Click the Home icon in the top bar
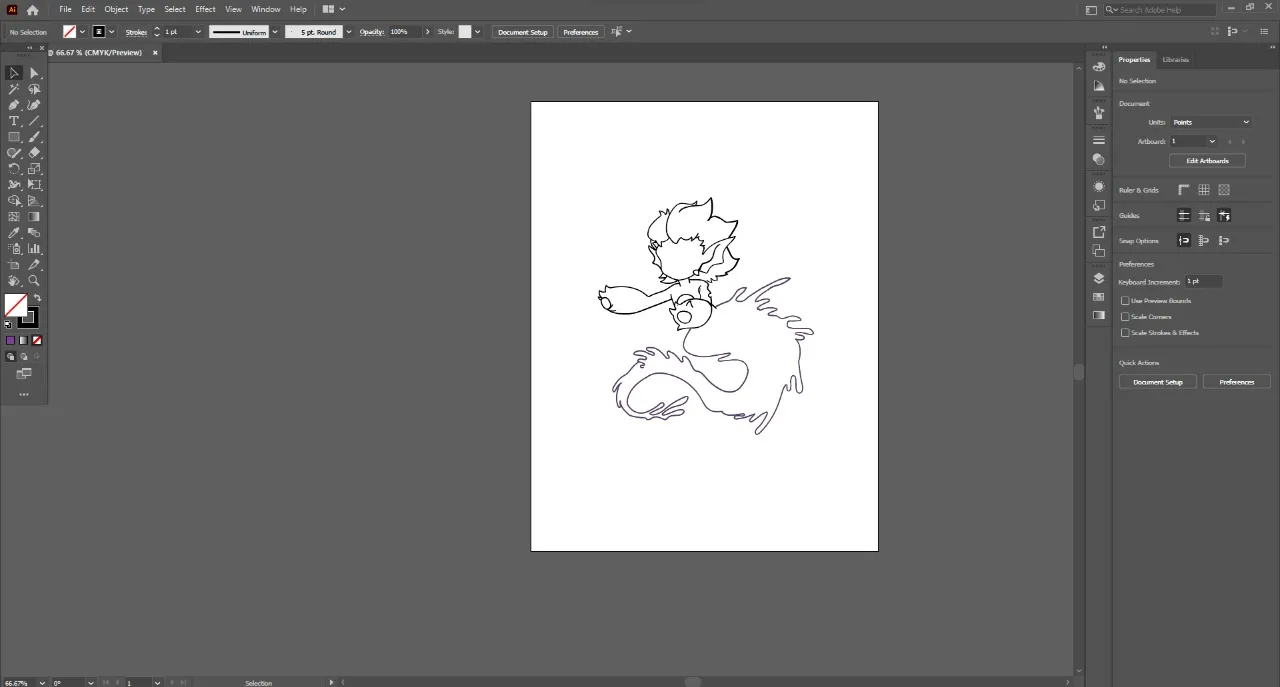 32,10
